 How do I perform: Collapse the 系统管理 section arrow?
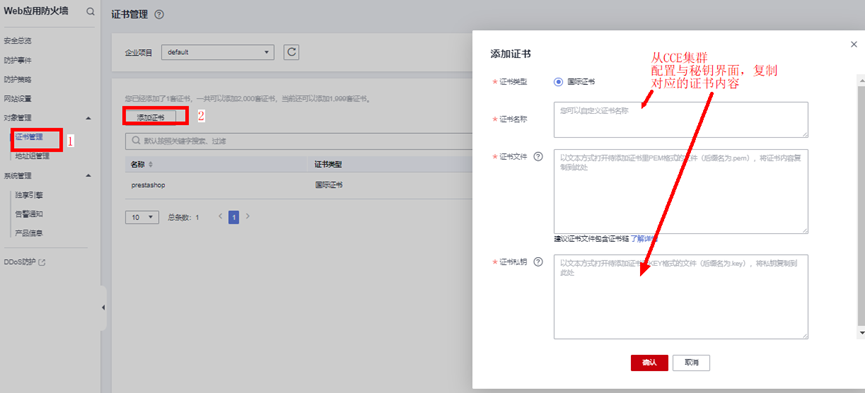click(89, 176)
